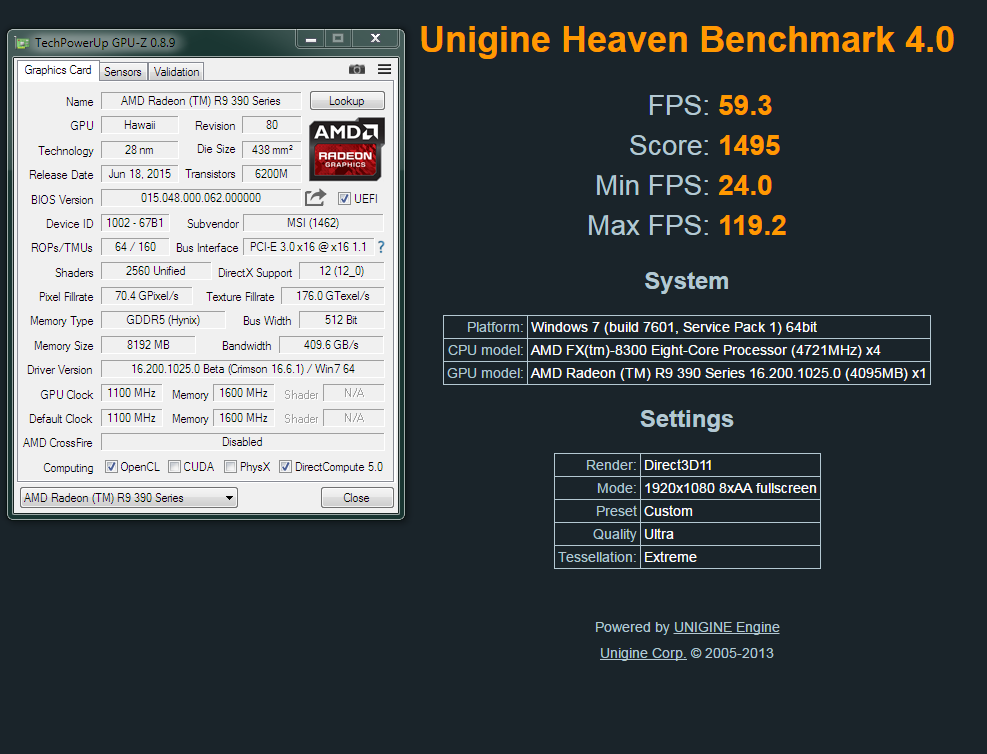Click the Mode value 1920x1080 8xAA fullscreen

730,488
